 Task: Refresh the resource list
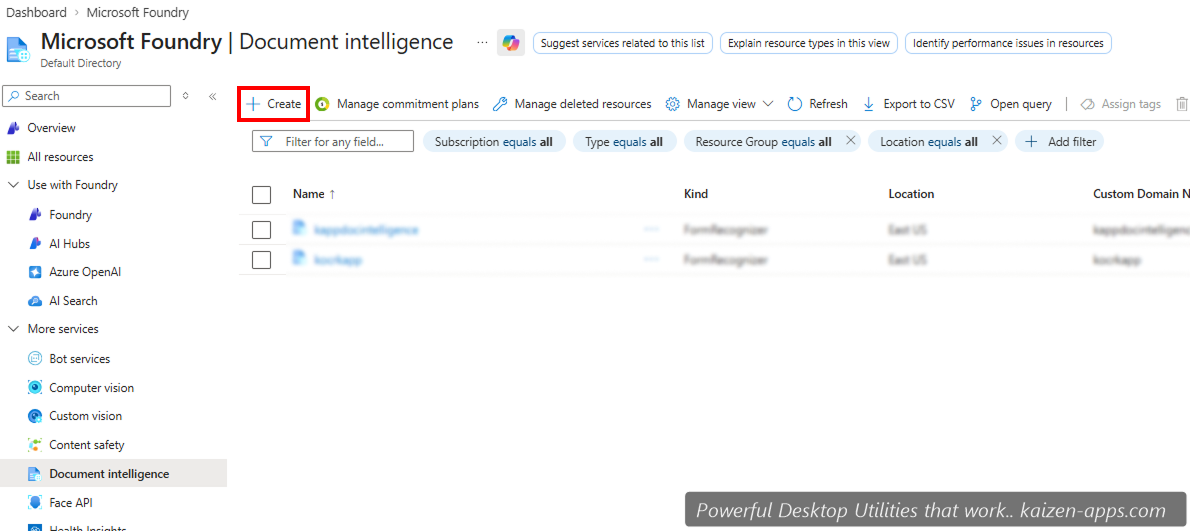pyautogui.click(x=817, y=104)
